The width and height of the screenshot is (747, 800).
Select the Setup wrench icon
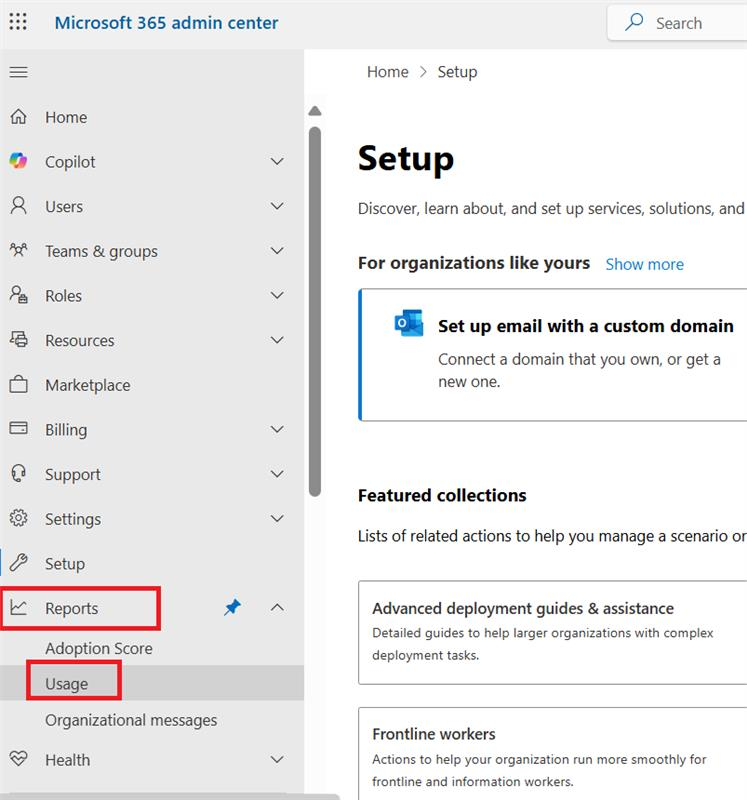[20, 563]
